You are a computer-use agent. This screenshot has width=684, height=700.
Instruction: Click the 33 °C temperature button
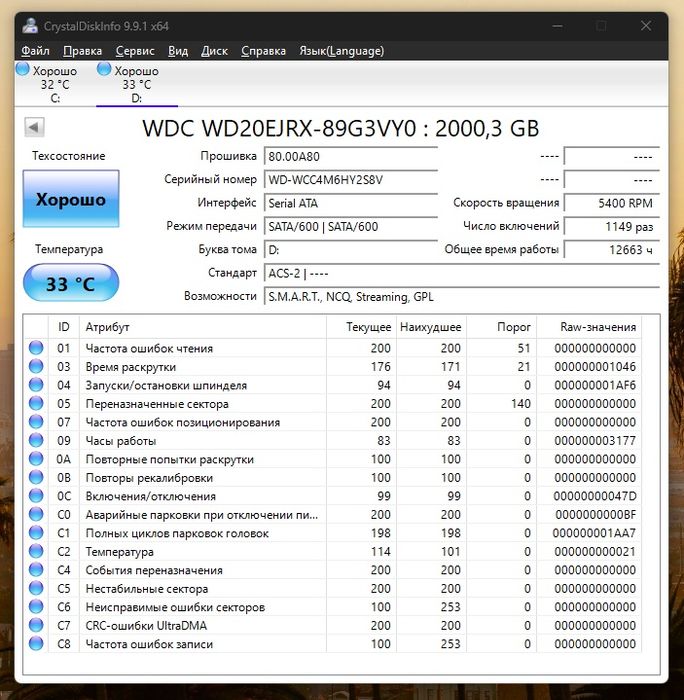[71, 283]
